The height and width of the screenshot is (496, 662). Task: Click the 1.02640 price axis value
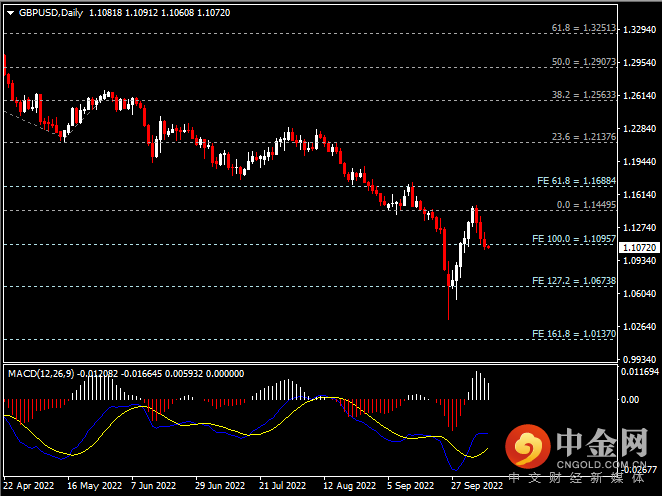[639, 327]
